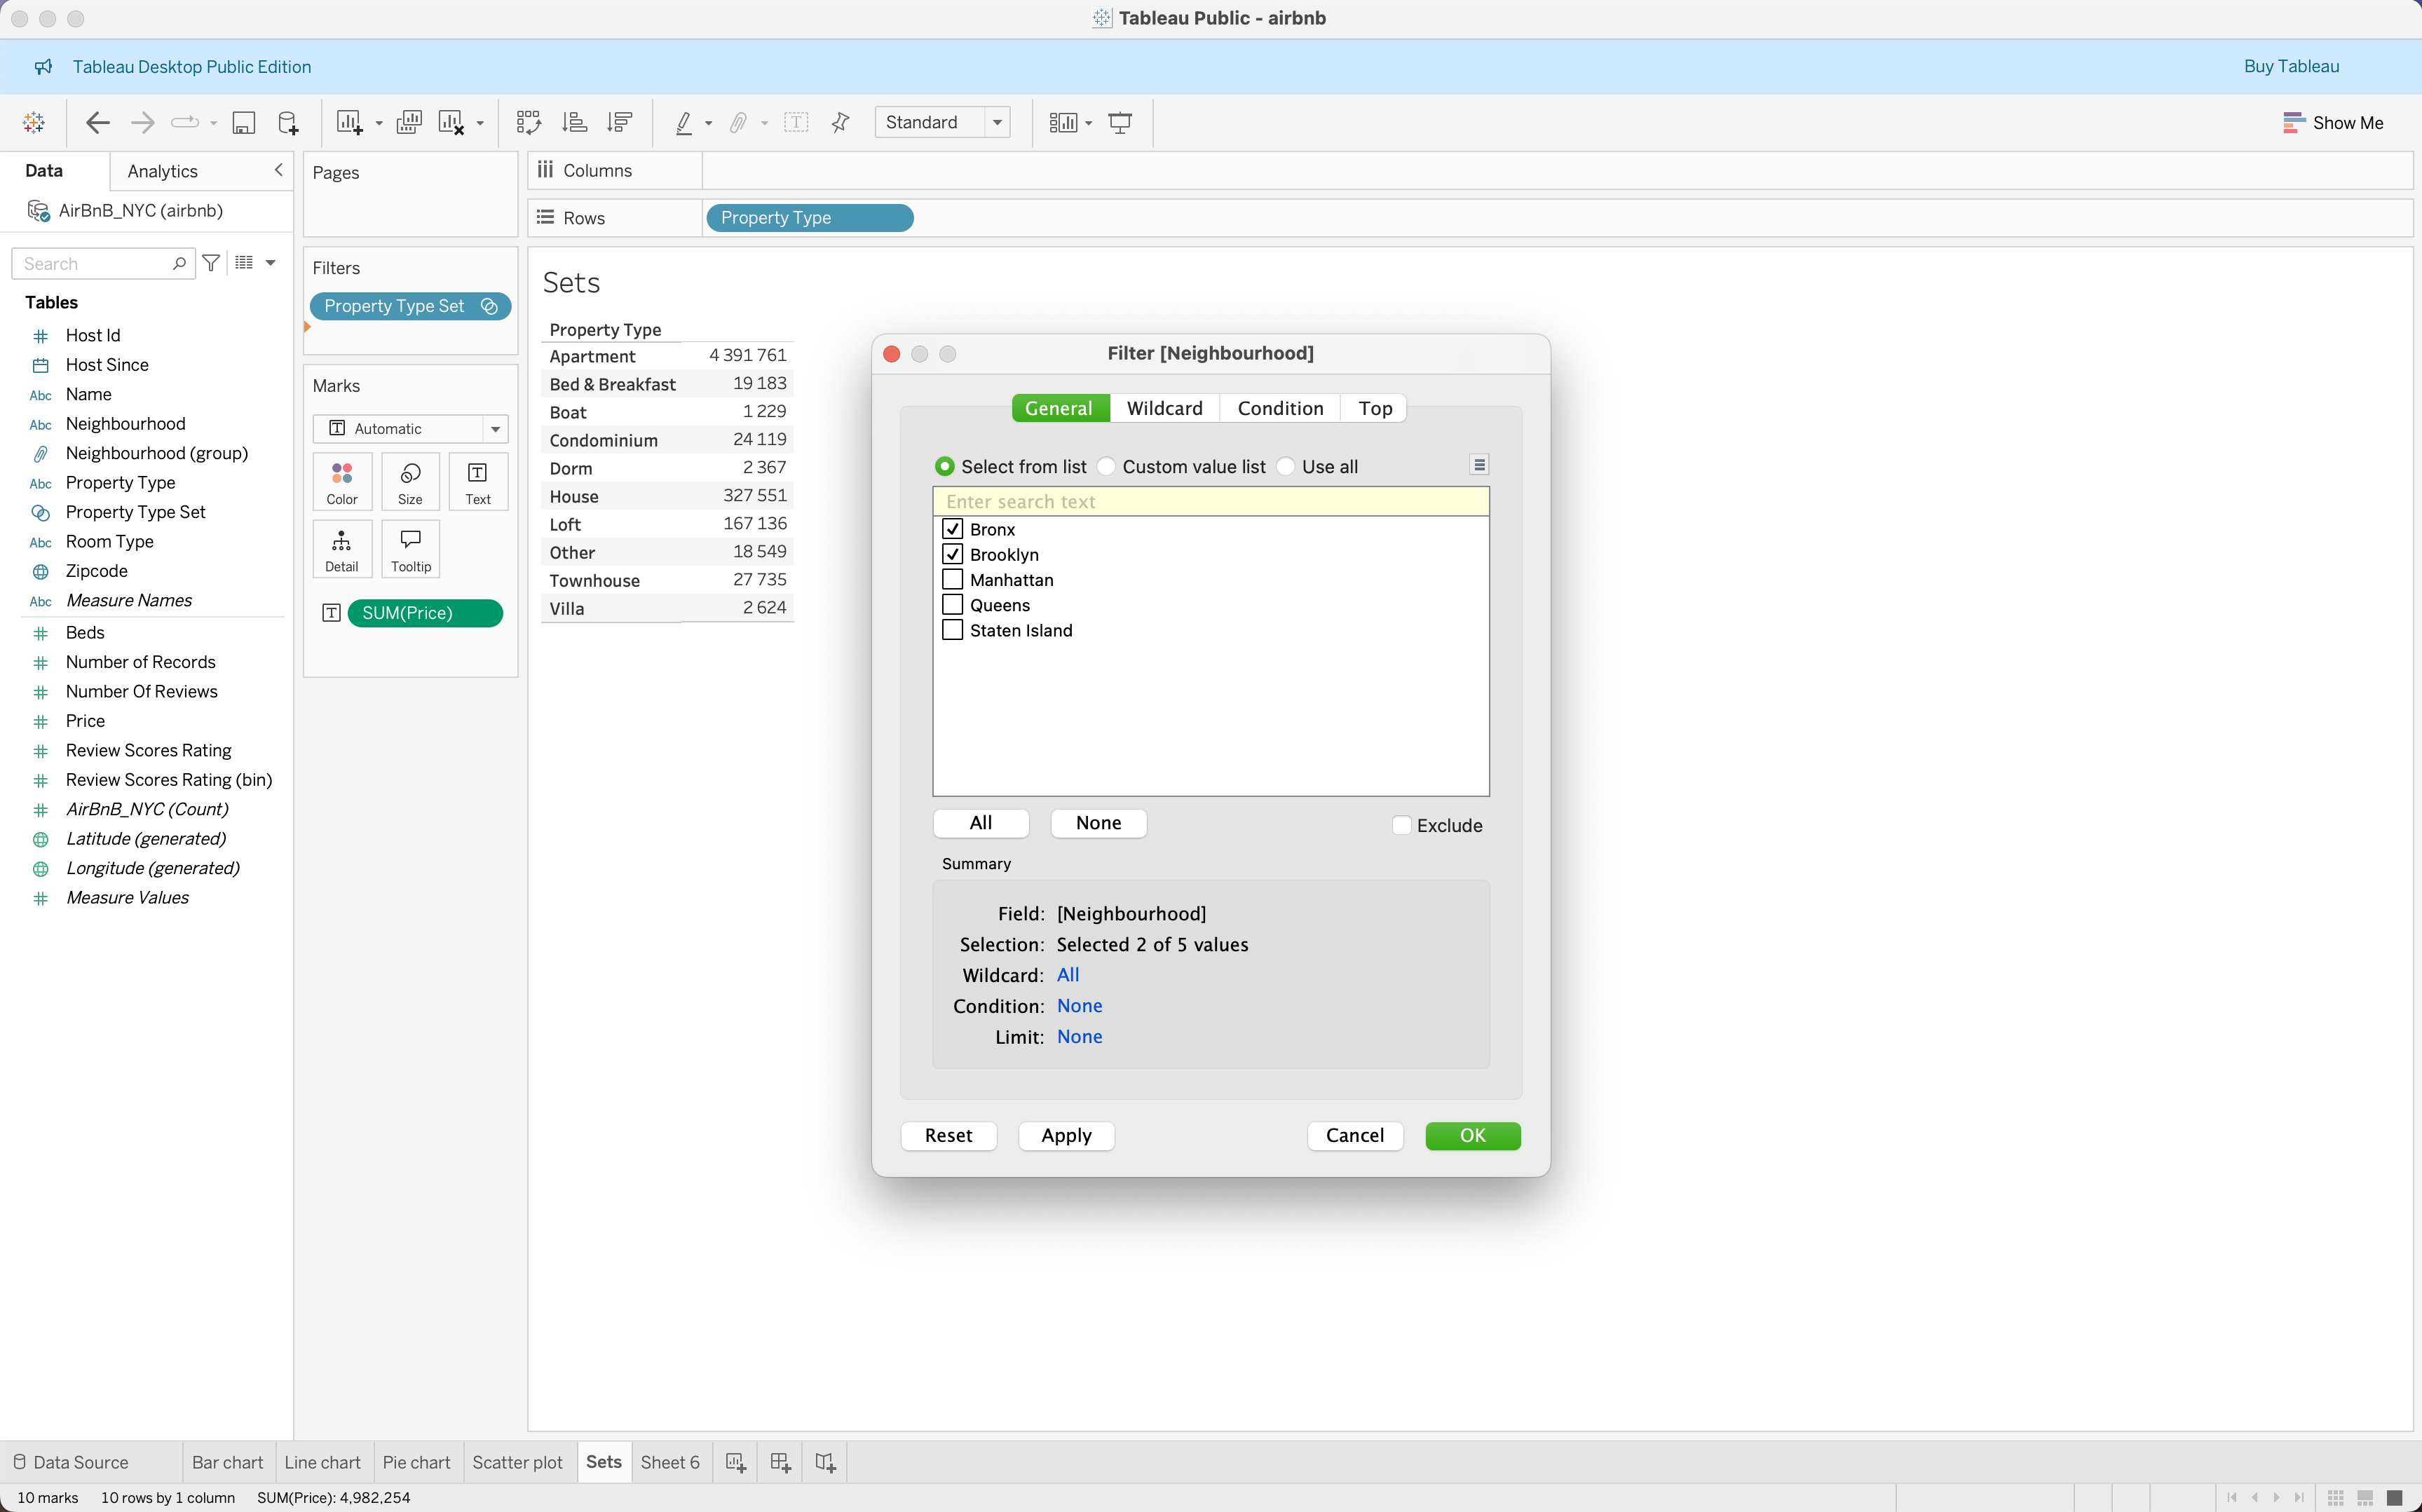This screenshot has width=2422, height=1512.
Task: Open the filter list options menu
Action: point(1479,465)
